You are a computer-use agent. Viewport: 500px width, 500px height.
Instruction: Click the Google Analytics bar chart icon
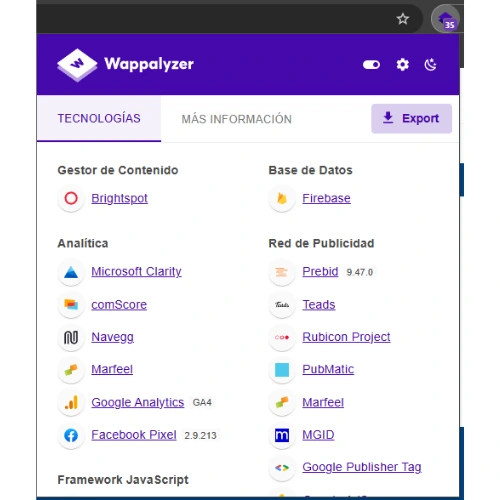[x=71, y=402]
